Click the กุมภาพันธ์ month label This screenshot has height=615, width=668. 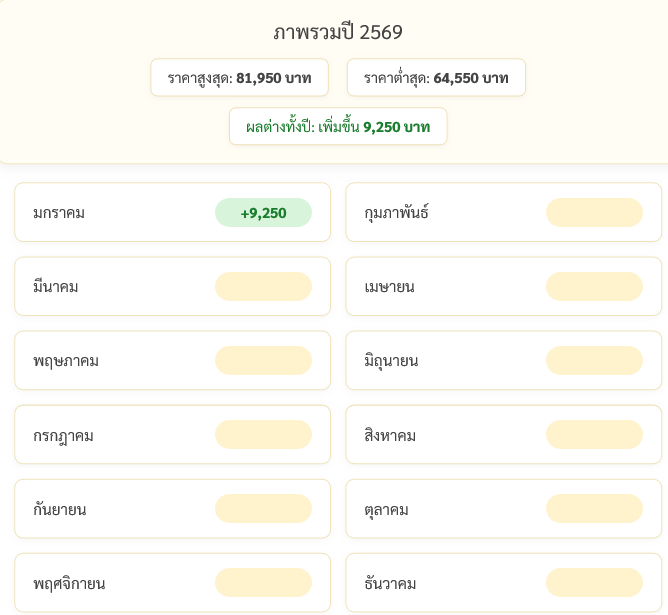click(397, 213)
